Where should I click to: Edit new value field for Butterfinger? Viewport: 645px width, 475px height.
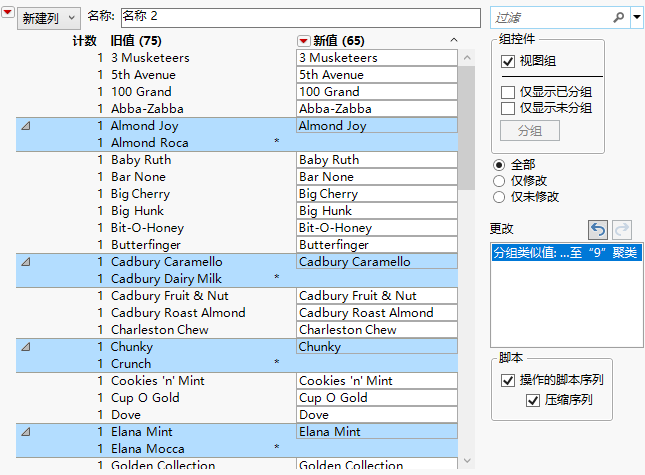[377, 245]
